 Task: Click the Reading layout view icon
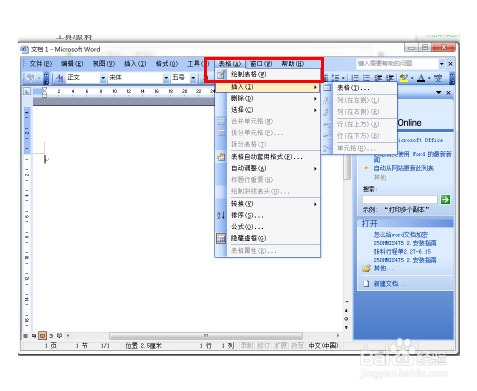click(59, 336)
